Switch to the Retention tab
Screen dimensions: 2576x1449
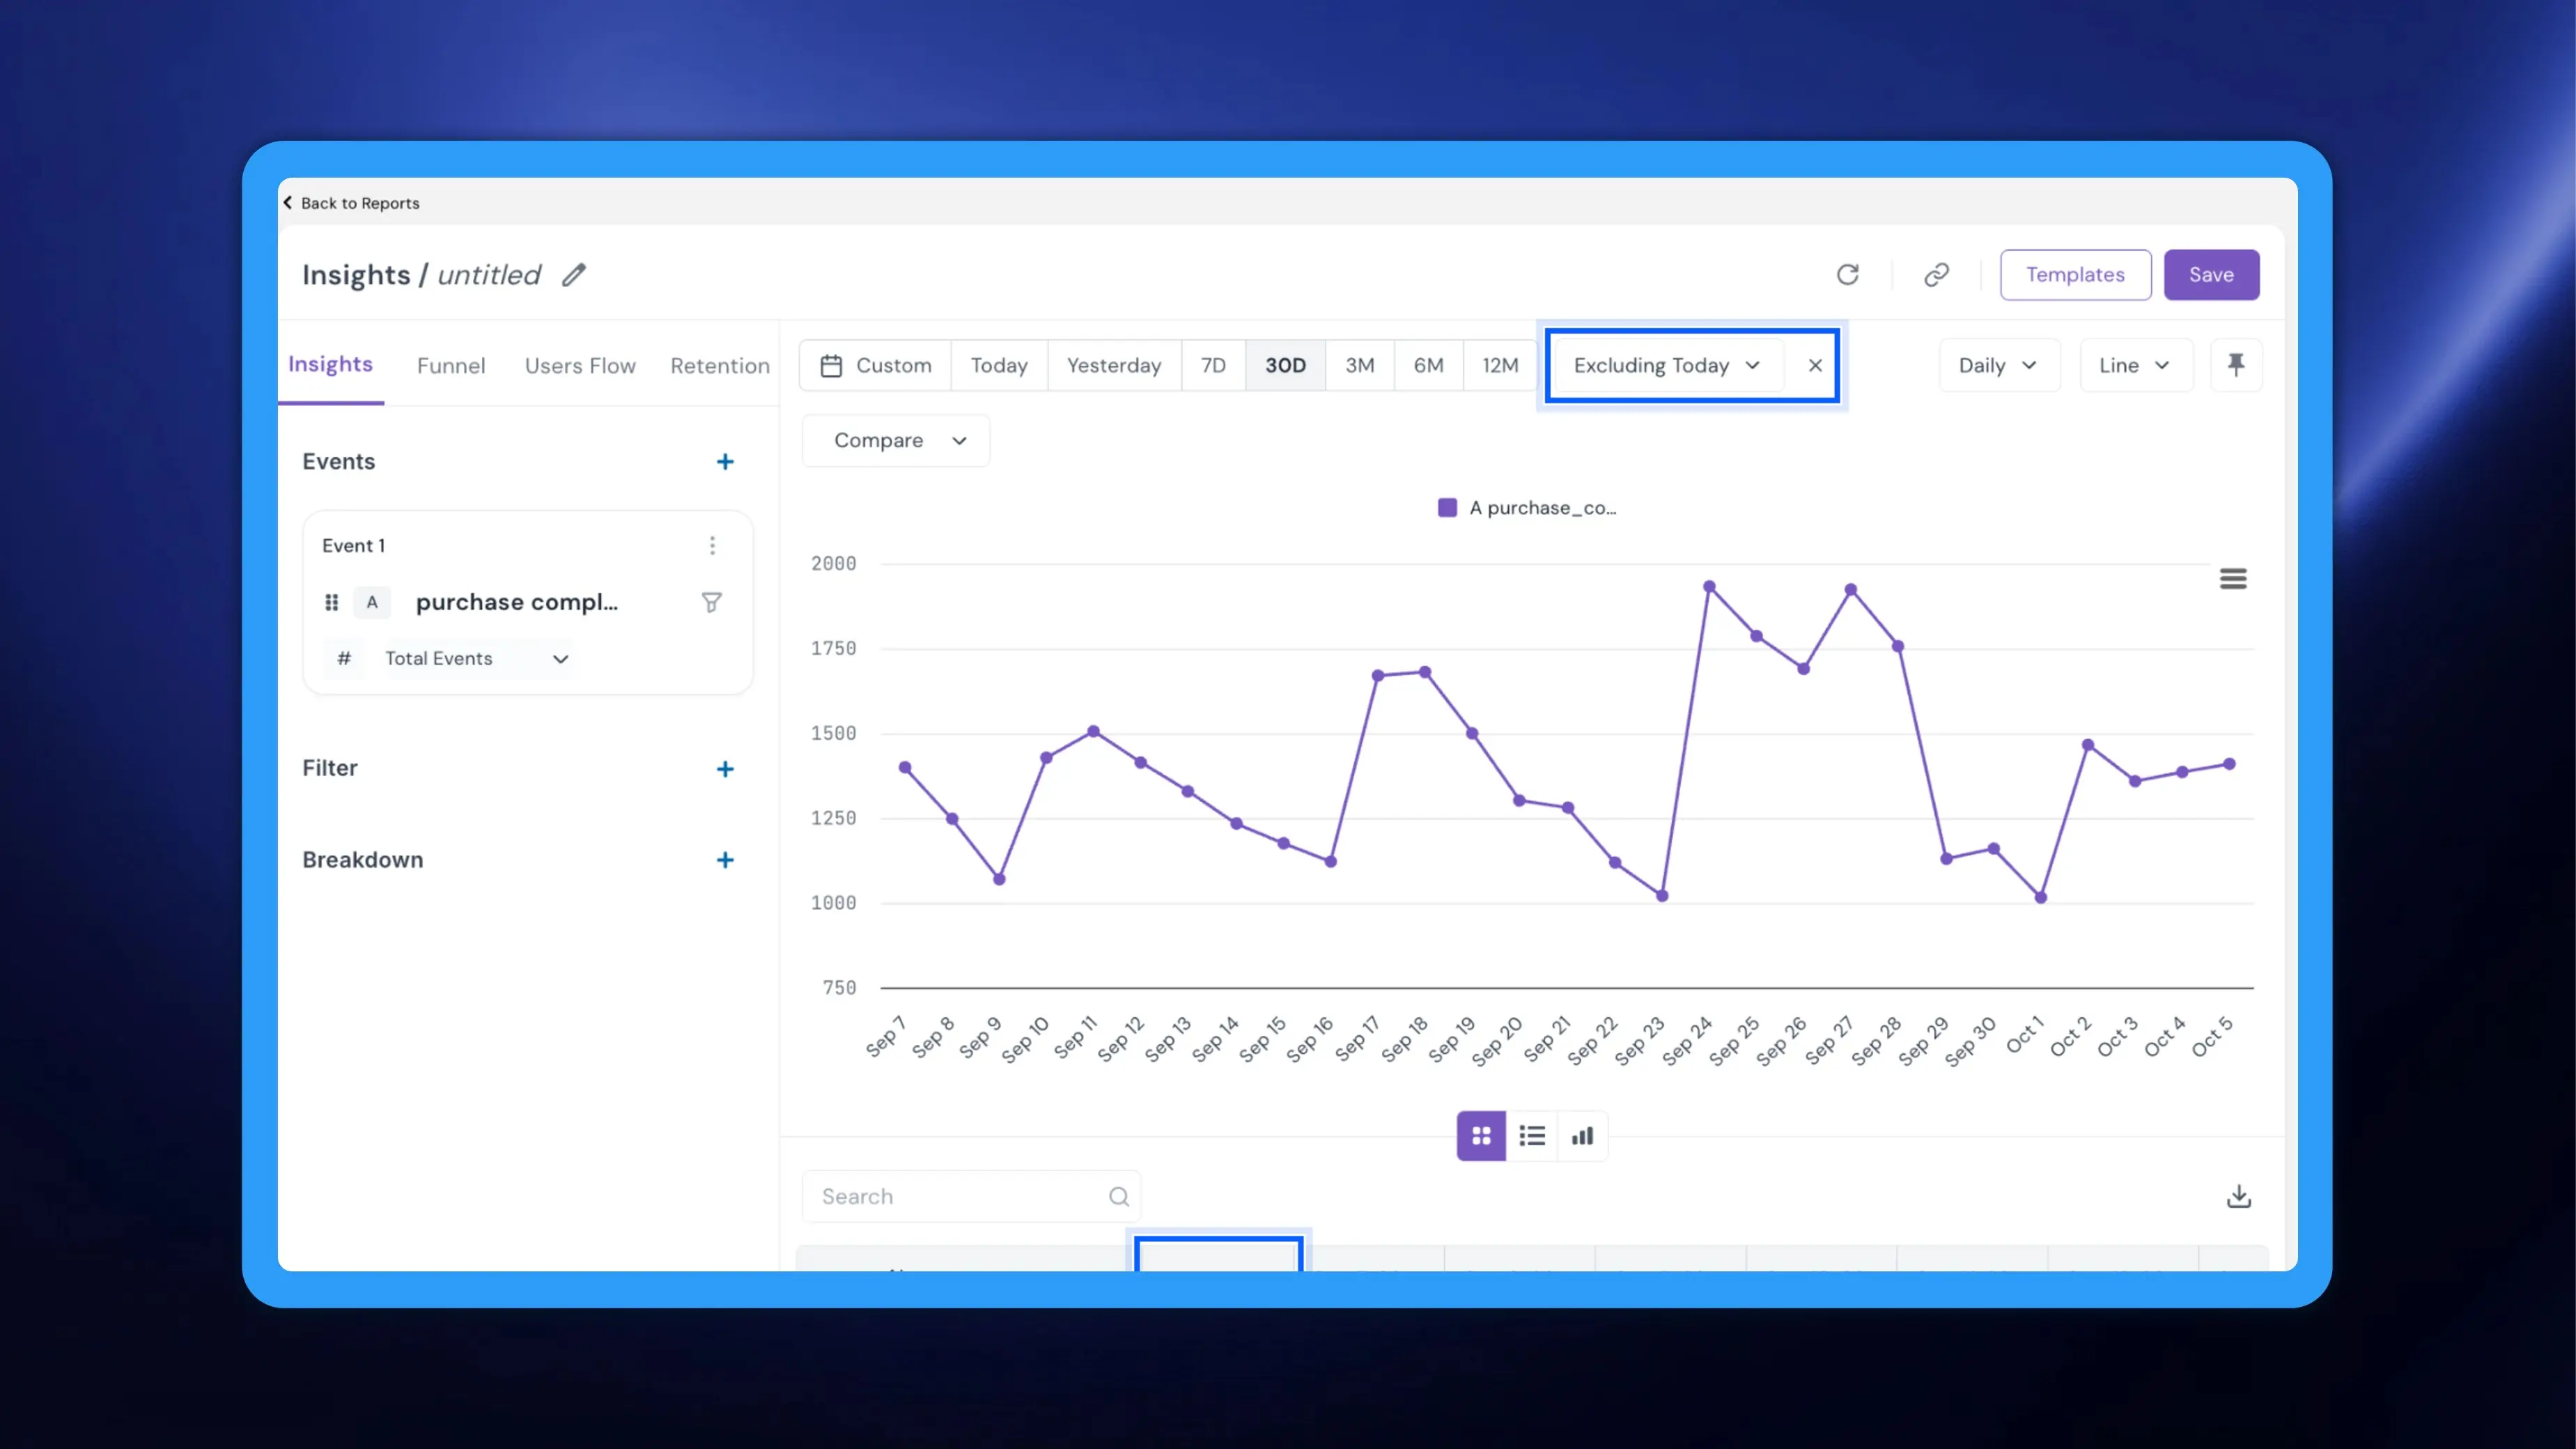(x=720, y=366)
